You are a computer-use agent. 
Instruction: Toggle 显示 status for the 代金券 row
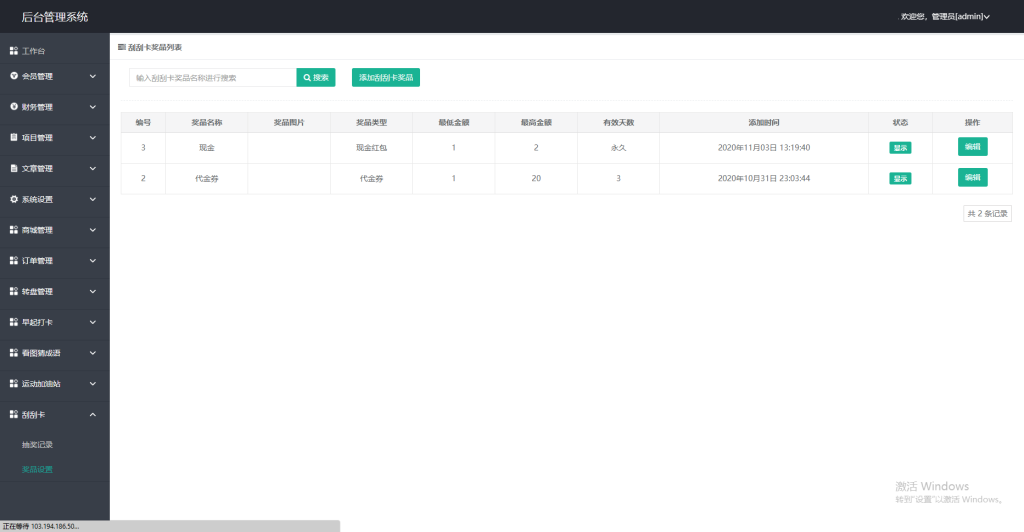click(900, 178)
